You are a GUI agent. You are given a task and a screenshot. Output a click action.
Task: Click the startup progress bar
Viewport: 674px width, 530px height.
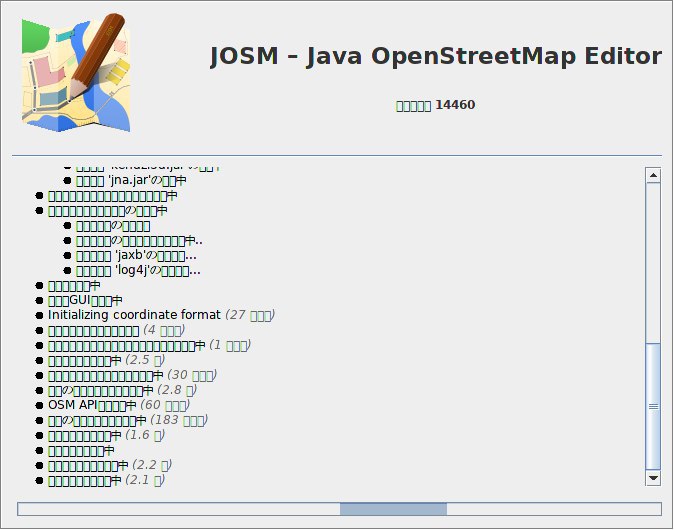[x=339, y=509]
